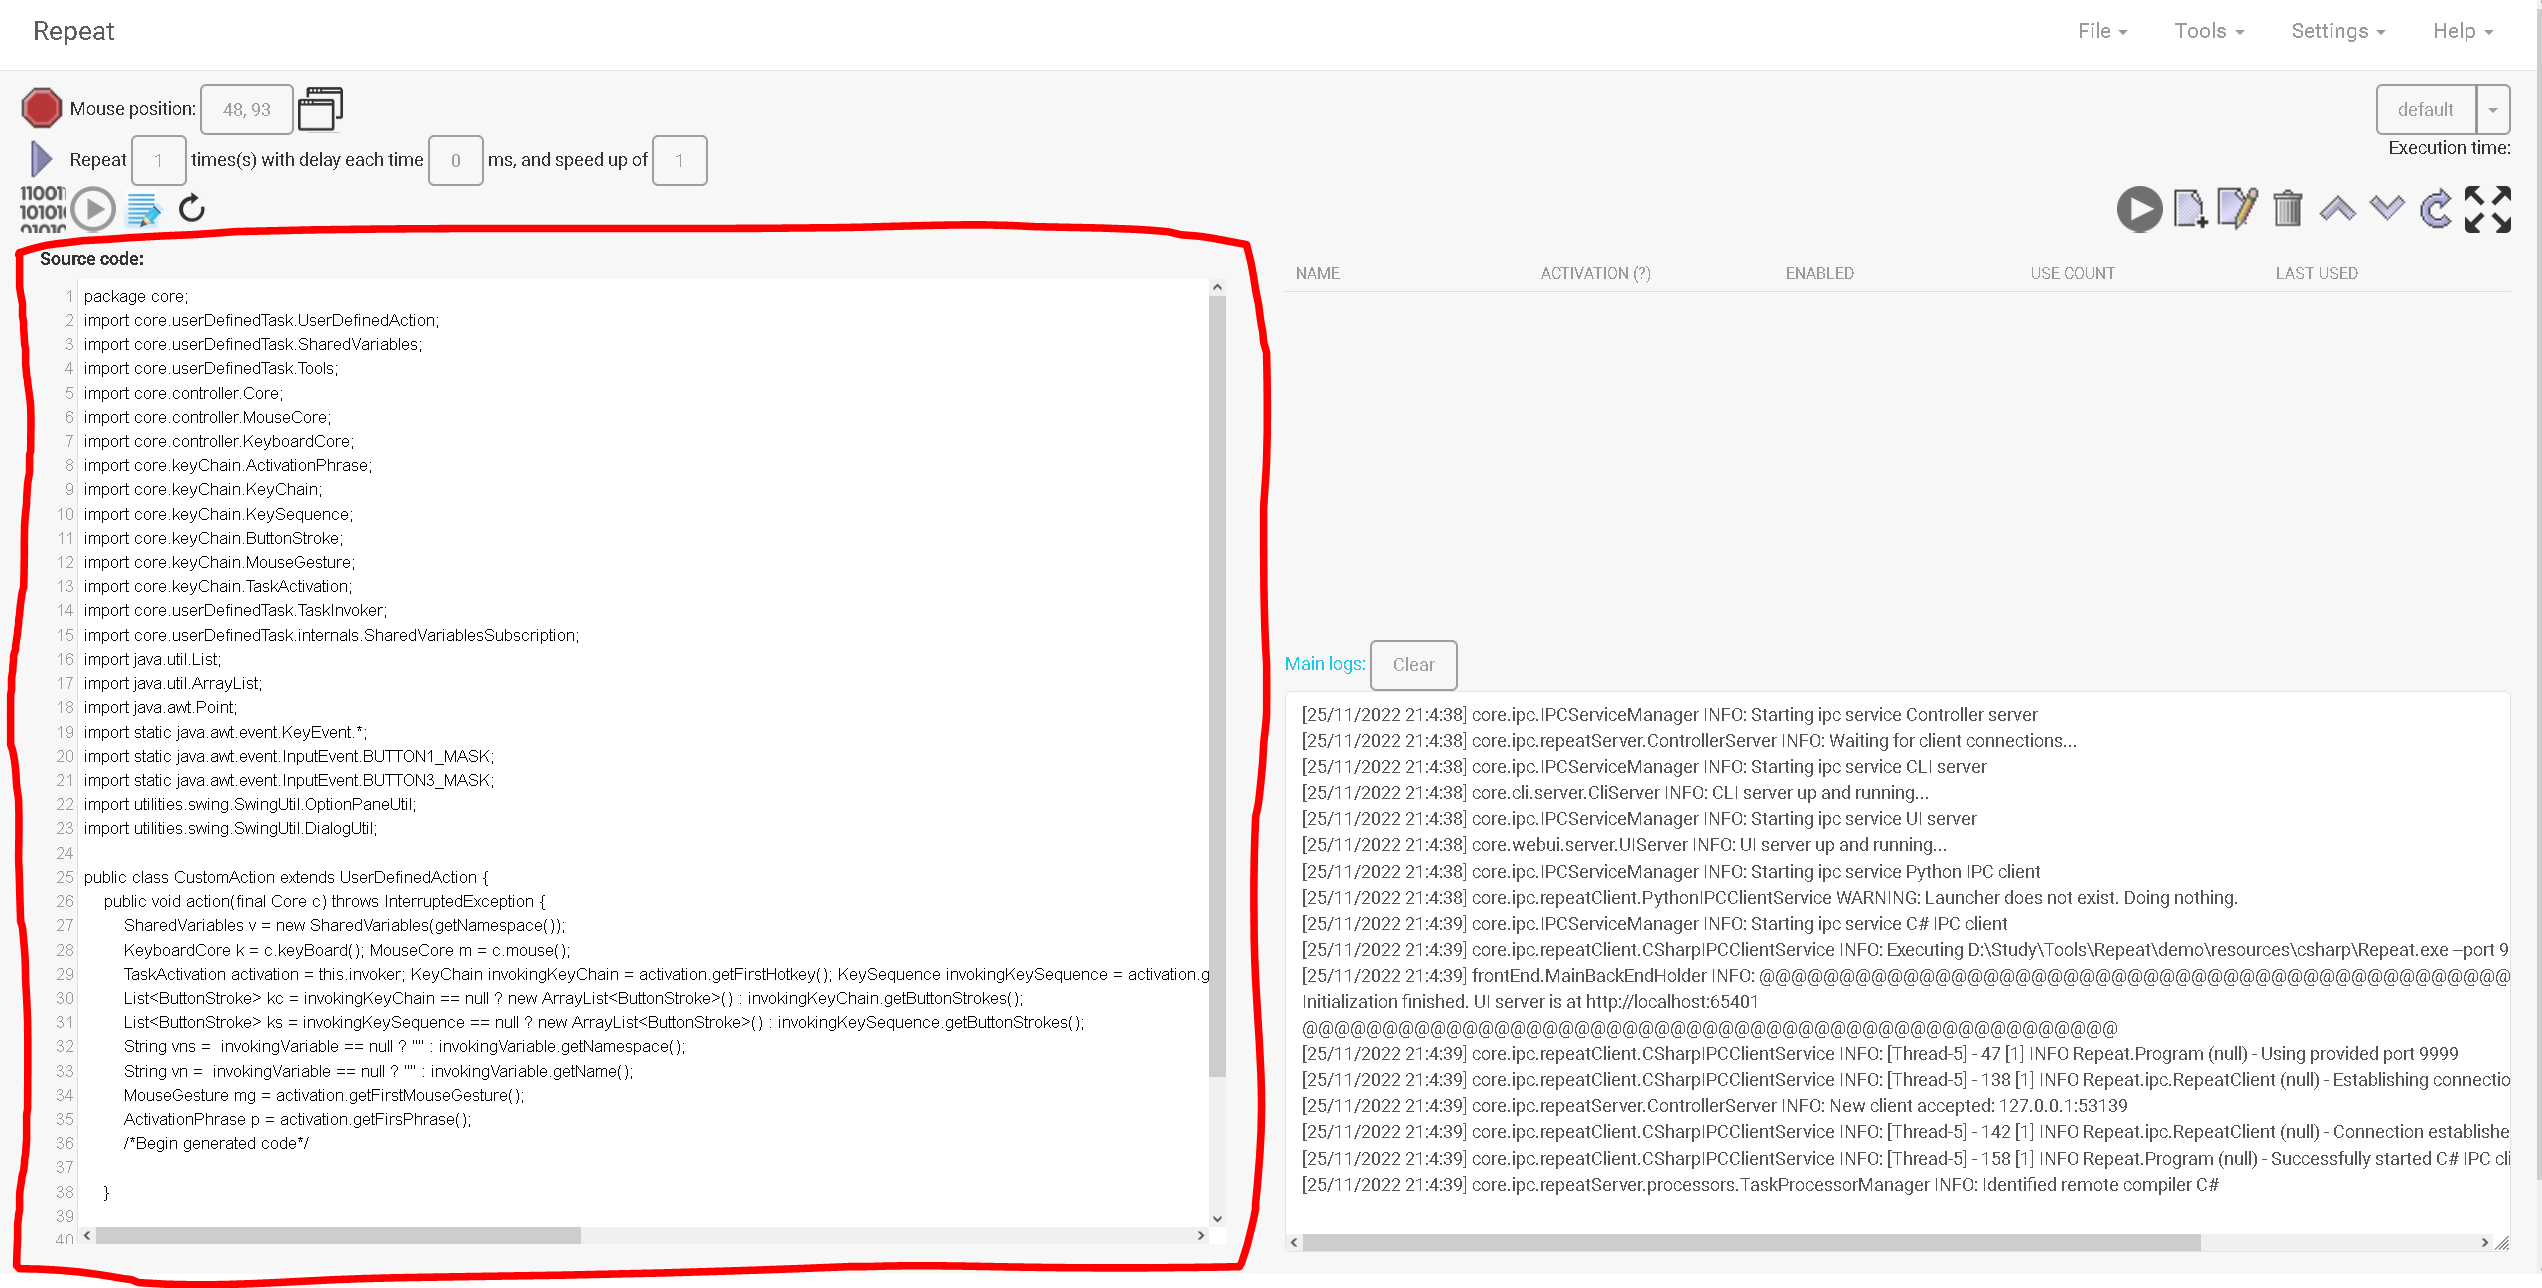2542x1288 pixels.
Task: Move the task up with the chevron
Action: click(x=2337, y=209)
